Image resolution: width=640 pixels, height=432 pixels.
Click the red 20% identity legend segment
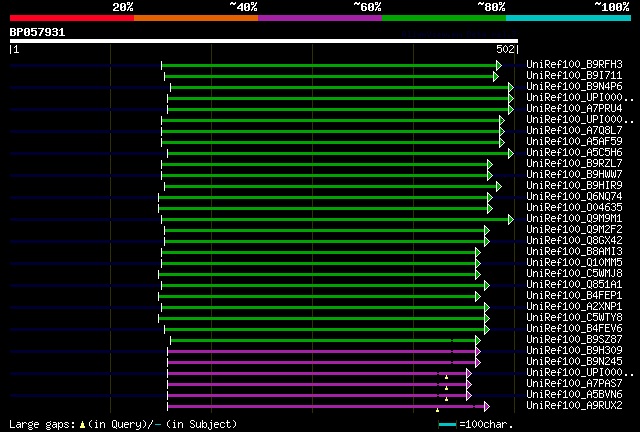tap(72, 18)
